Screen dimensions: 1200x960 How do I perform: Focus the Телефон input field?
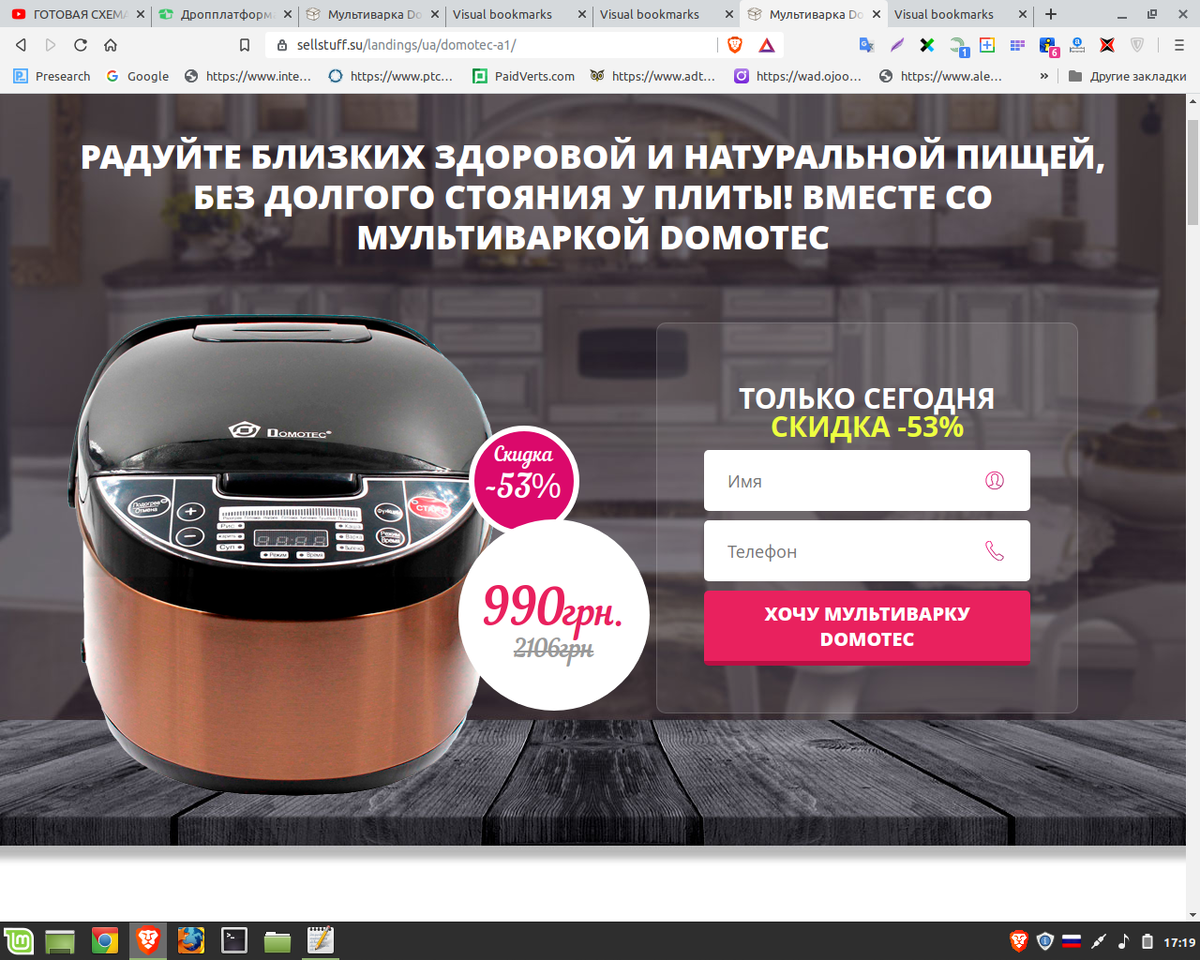point(867,551)
